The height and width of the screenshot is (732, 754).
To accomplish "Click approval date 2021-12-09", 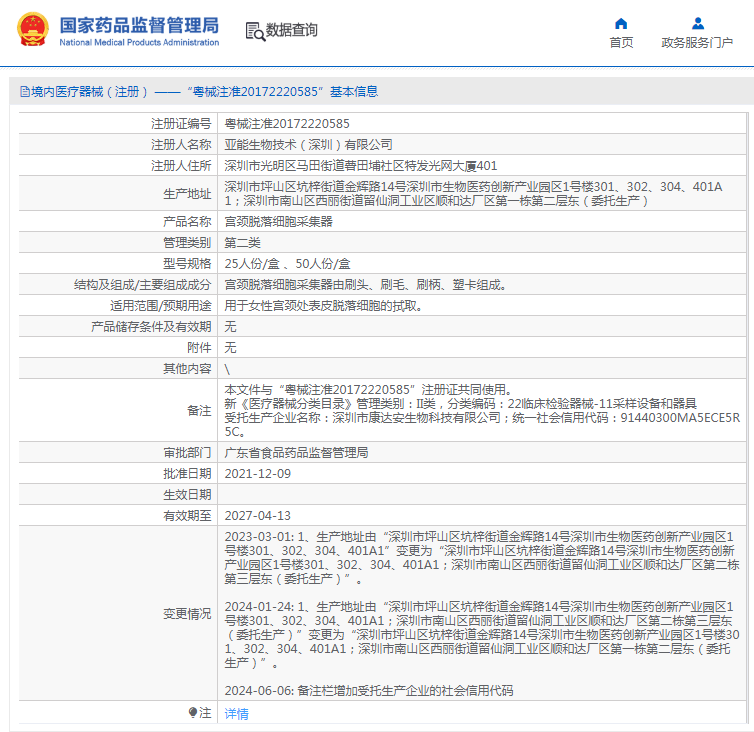I will pos(258,474).
